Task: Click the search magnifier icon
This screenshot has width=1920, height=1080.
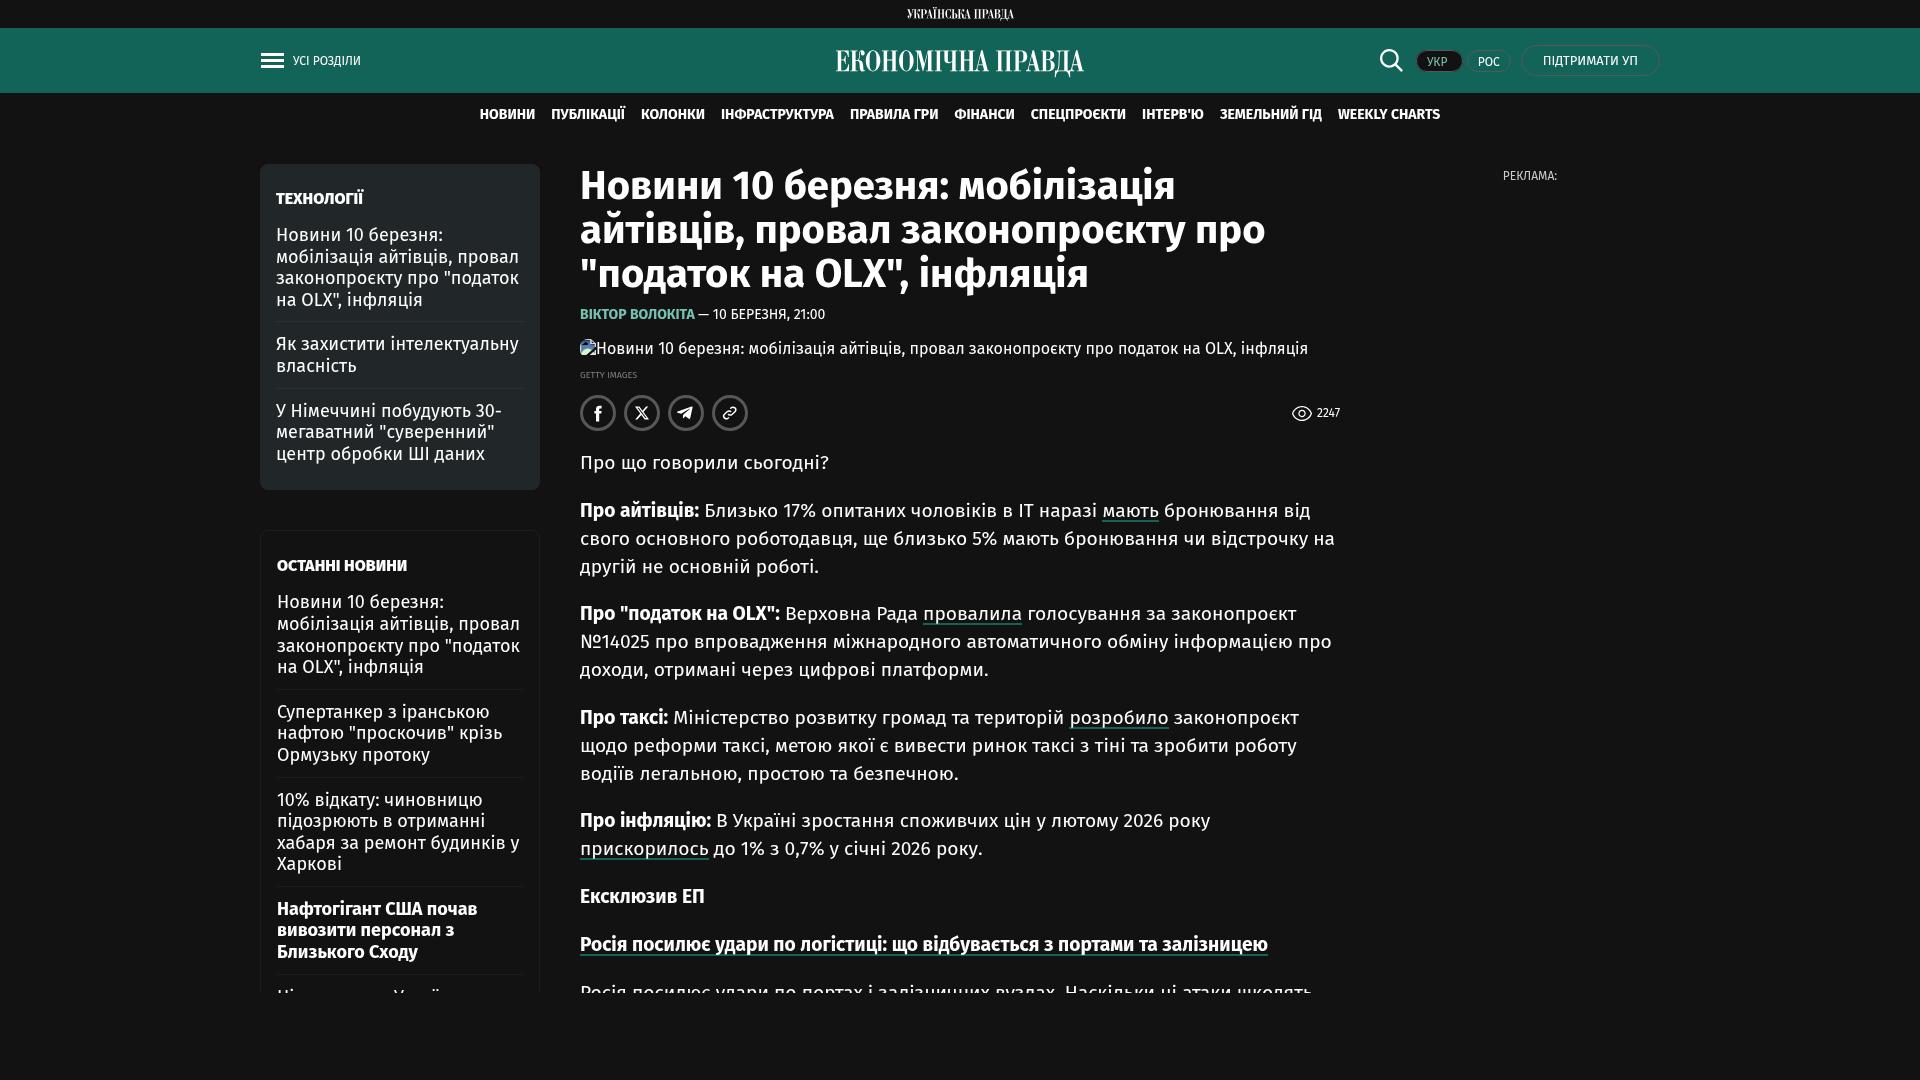Action: [x=1391, y=60]
